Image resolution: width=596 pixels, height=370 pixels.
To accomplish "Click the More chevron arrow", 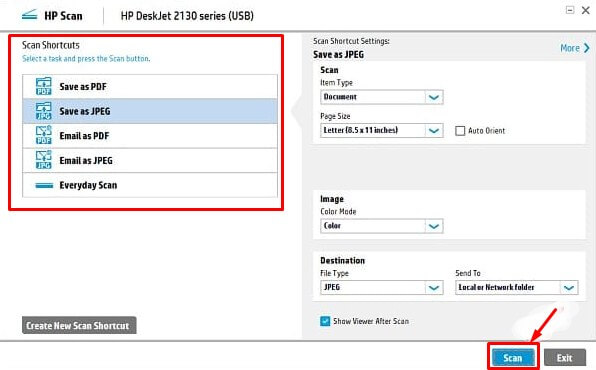I will point(586,48).
